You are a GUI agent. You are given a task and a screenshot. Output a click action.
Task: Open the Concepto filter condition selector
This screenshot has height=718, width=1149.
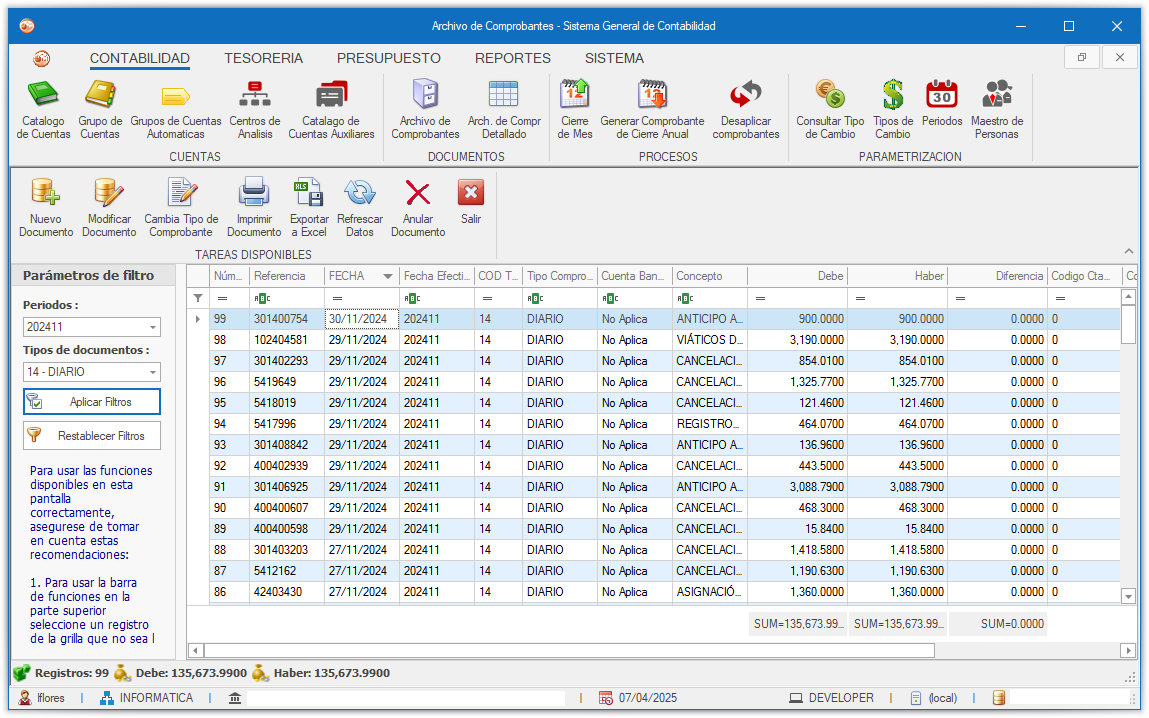pos(684,298)
